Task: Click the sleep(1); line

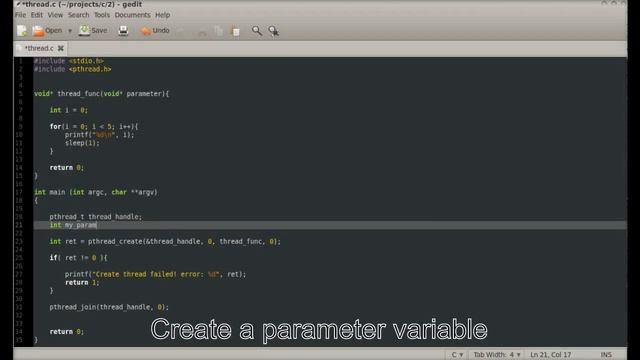Action: click(82, 143)
